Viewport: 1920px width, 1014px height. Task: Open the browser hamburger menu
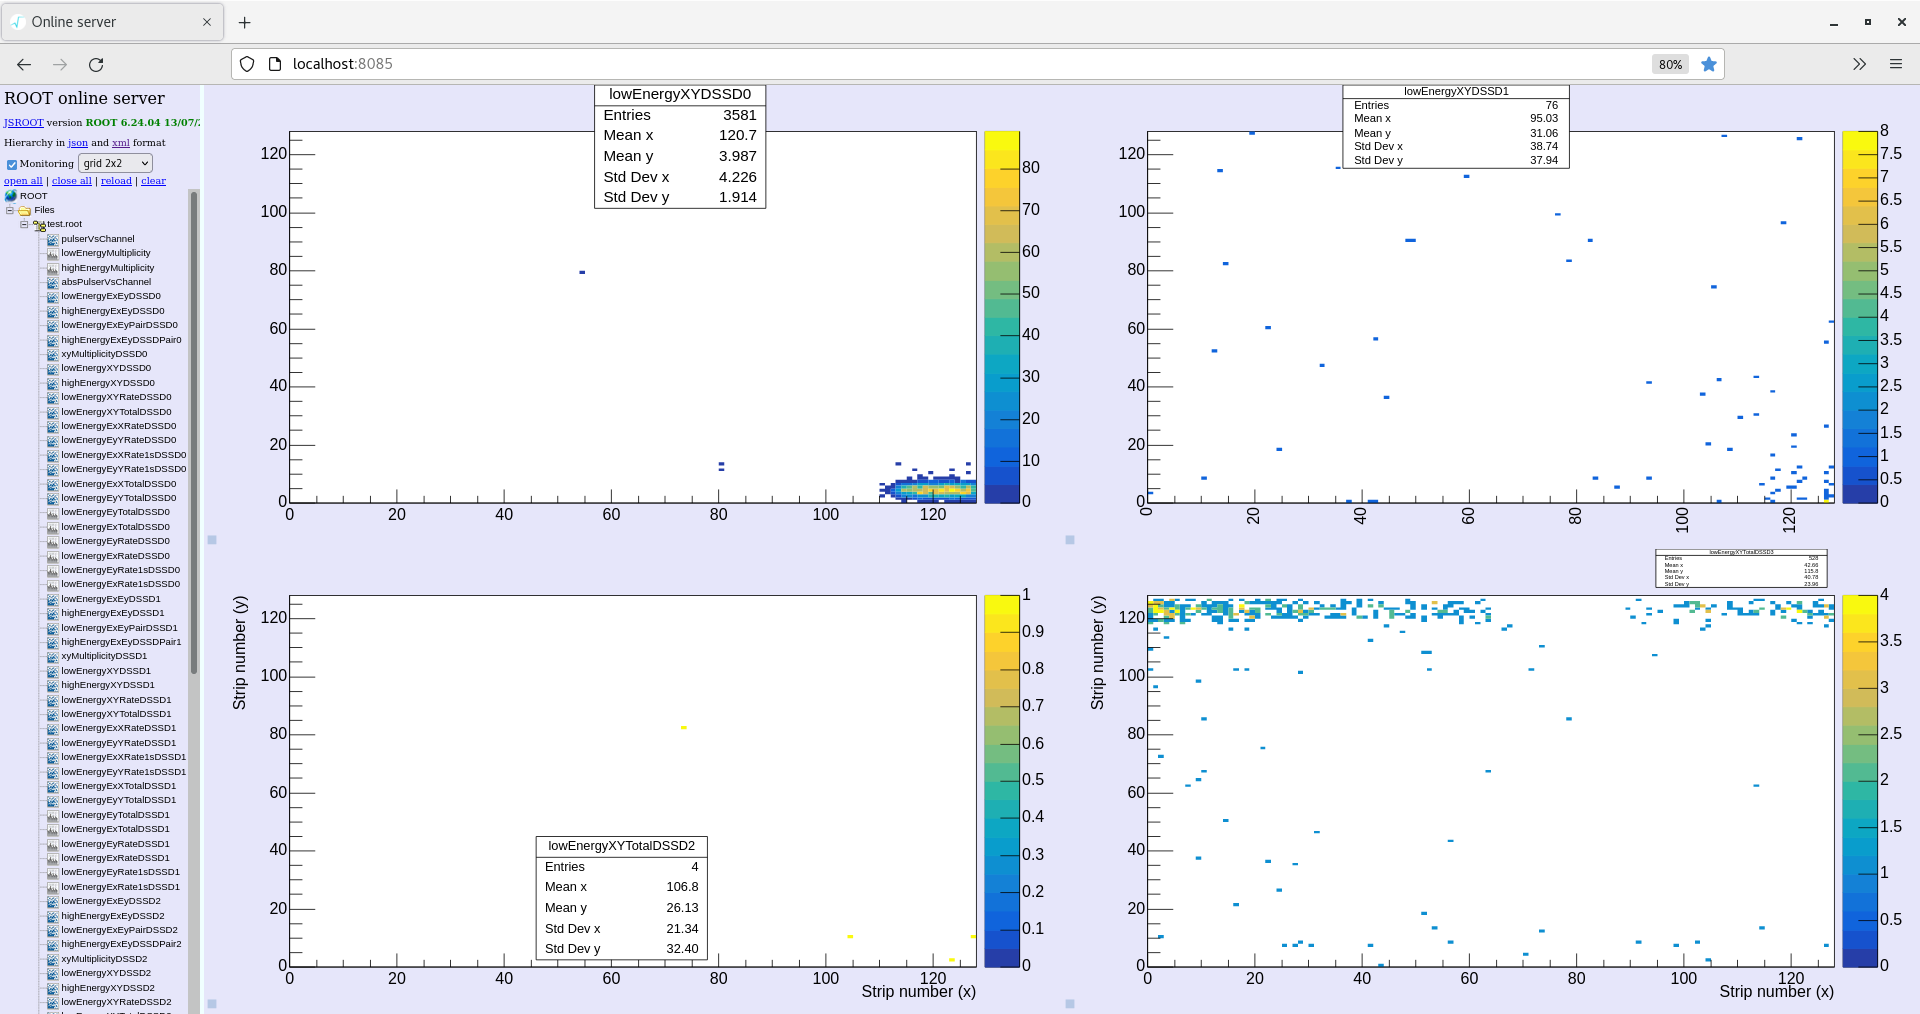1895,64
